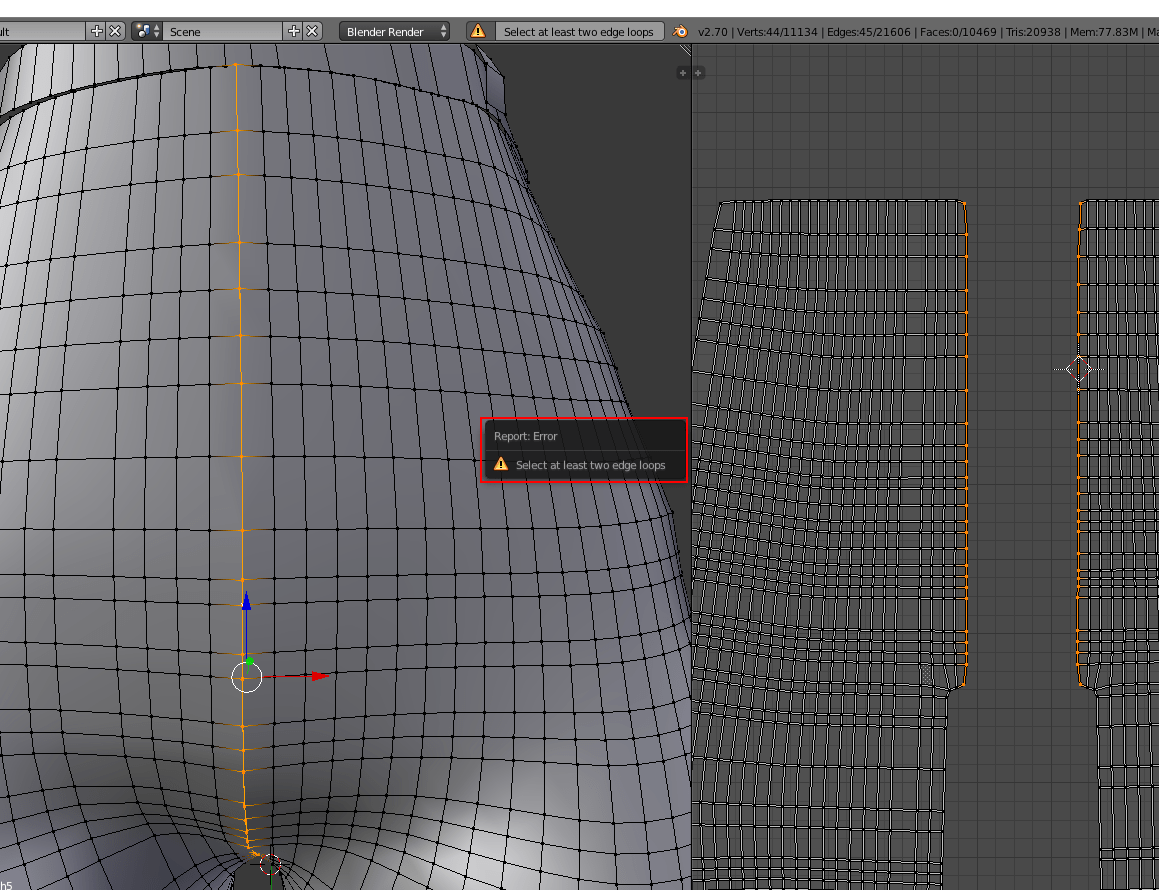Image resolution: width=1159 pixels, height=890 pixels.
Task: Click the warning triangle in the info header
Action: [x=478, y=31]
